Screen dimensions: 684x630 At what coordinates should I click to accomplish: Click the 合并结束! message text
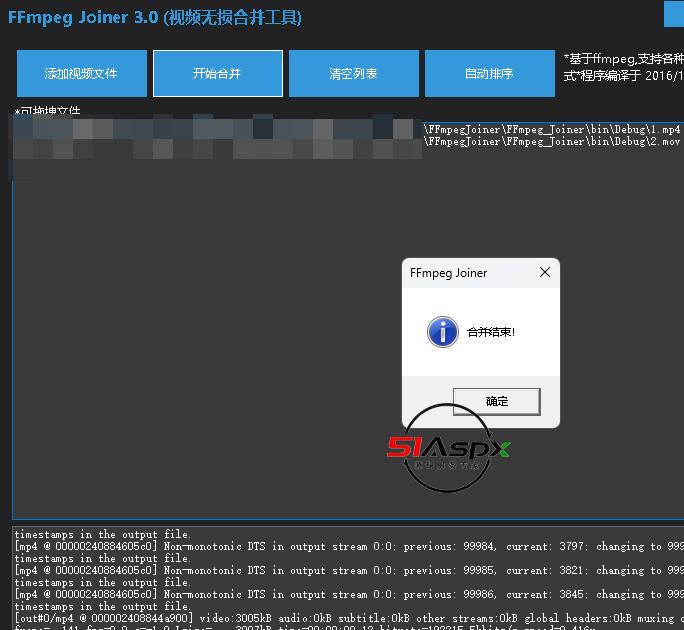491,332
